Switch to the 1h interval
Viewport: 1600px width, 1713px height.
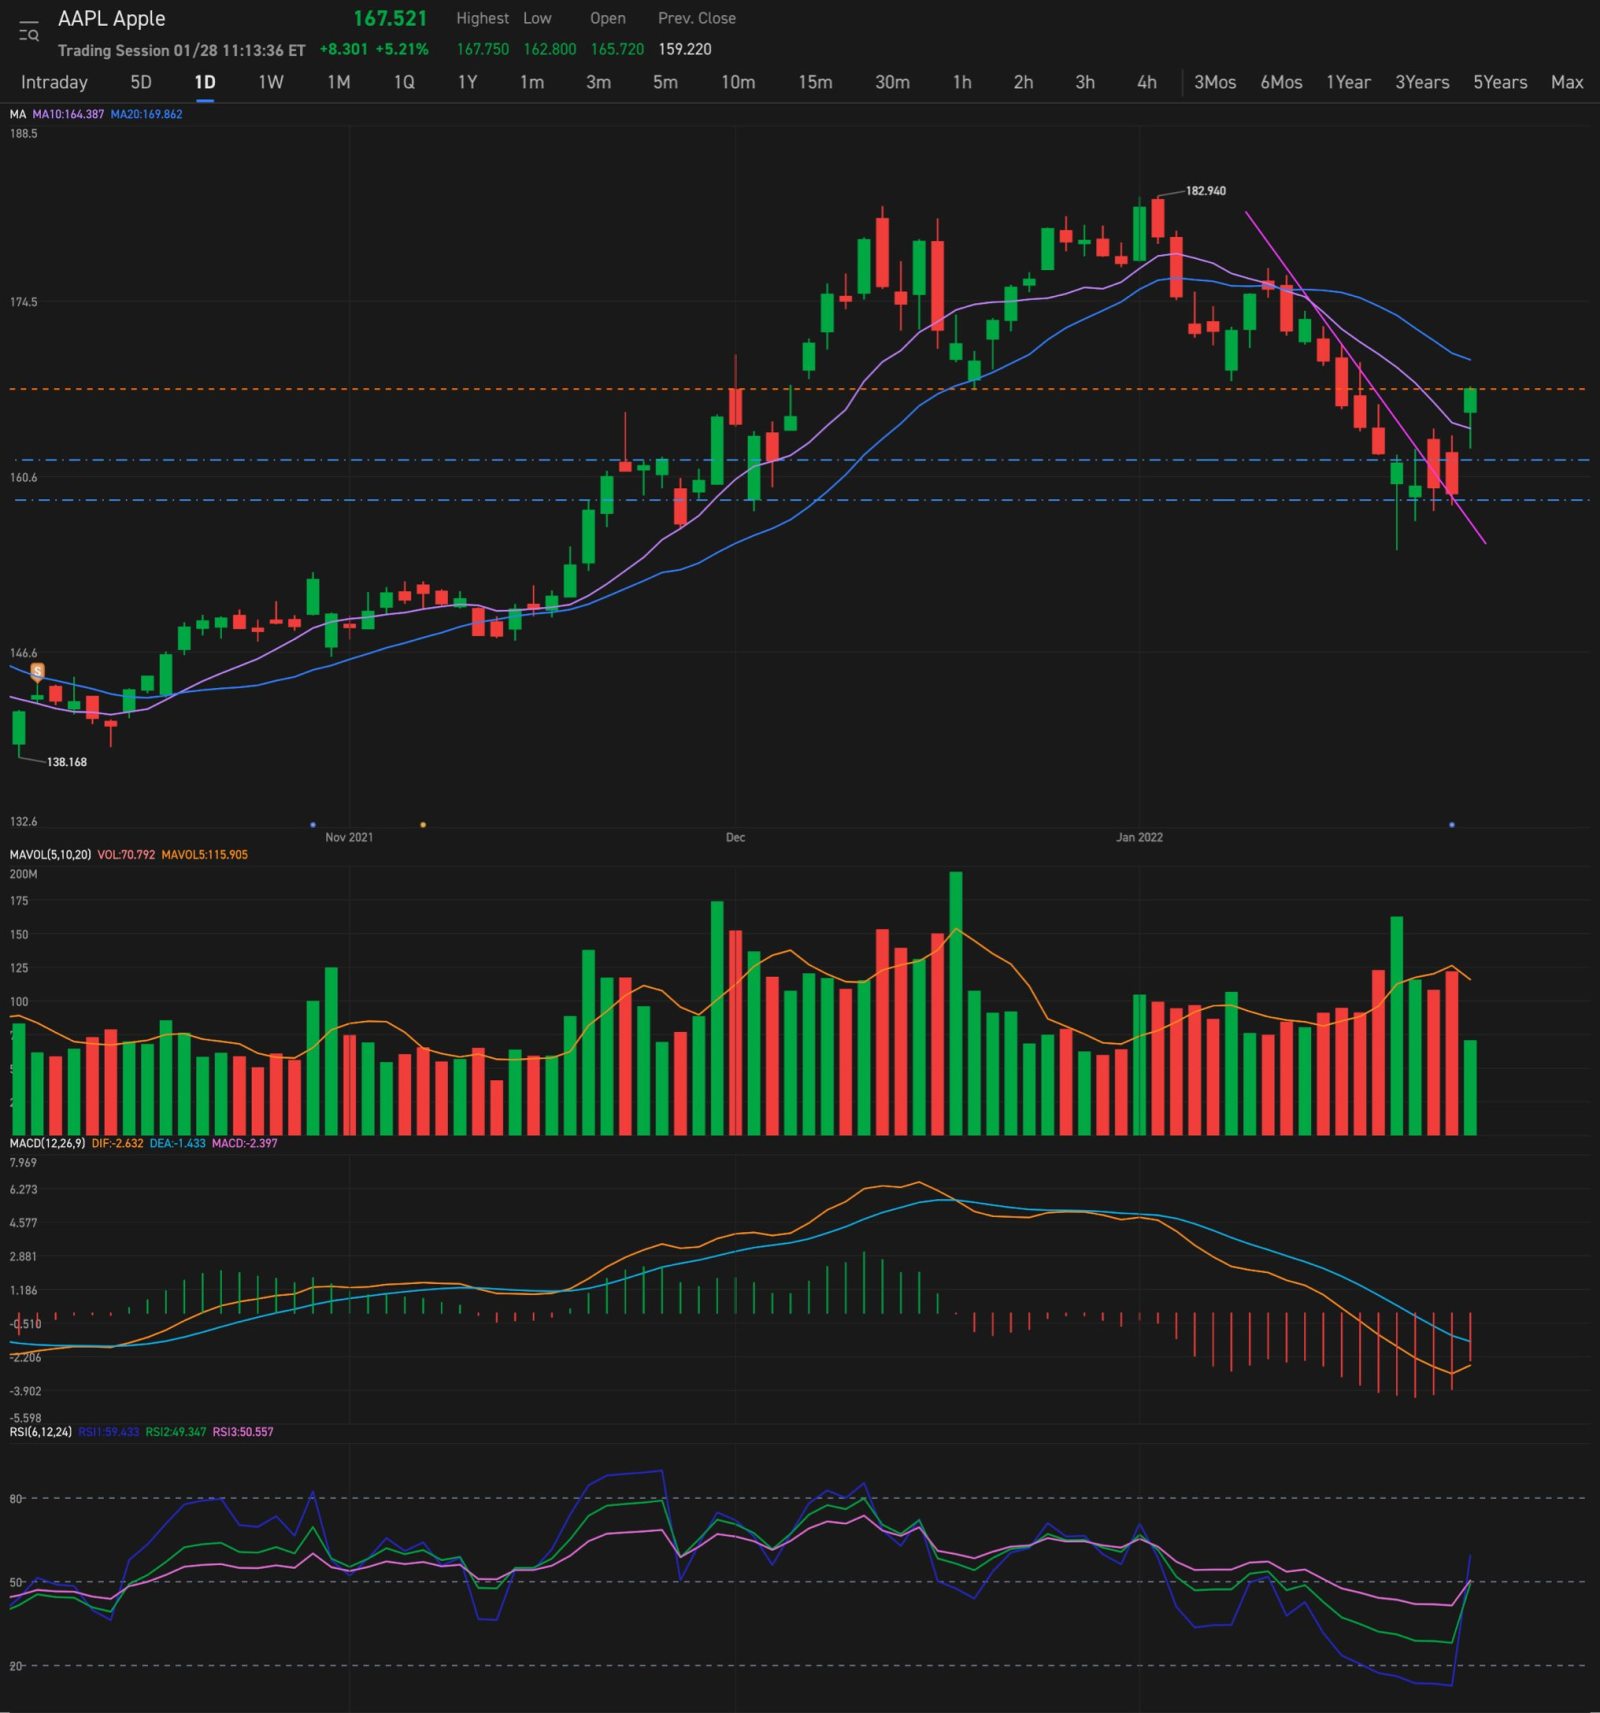coord(962,82)
